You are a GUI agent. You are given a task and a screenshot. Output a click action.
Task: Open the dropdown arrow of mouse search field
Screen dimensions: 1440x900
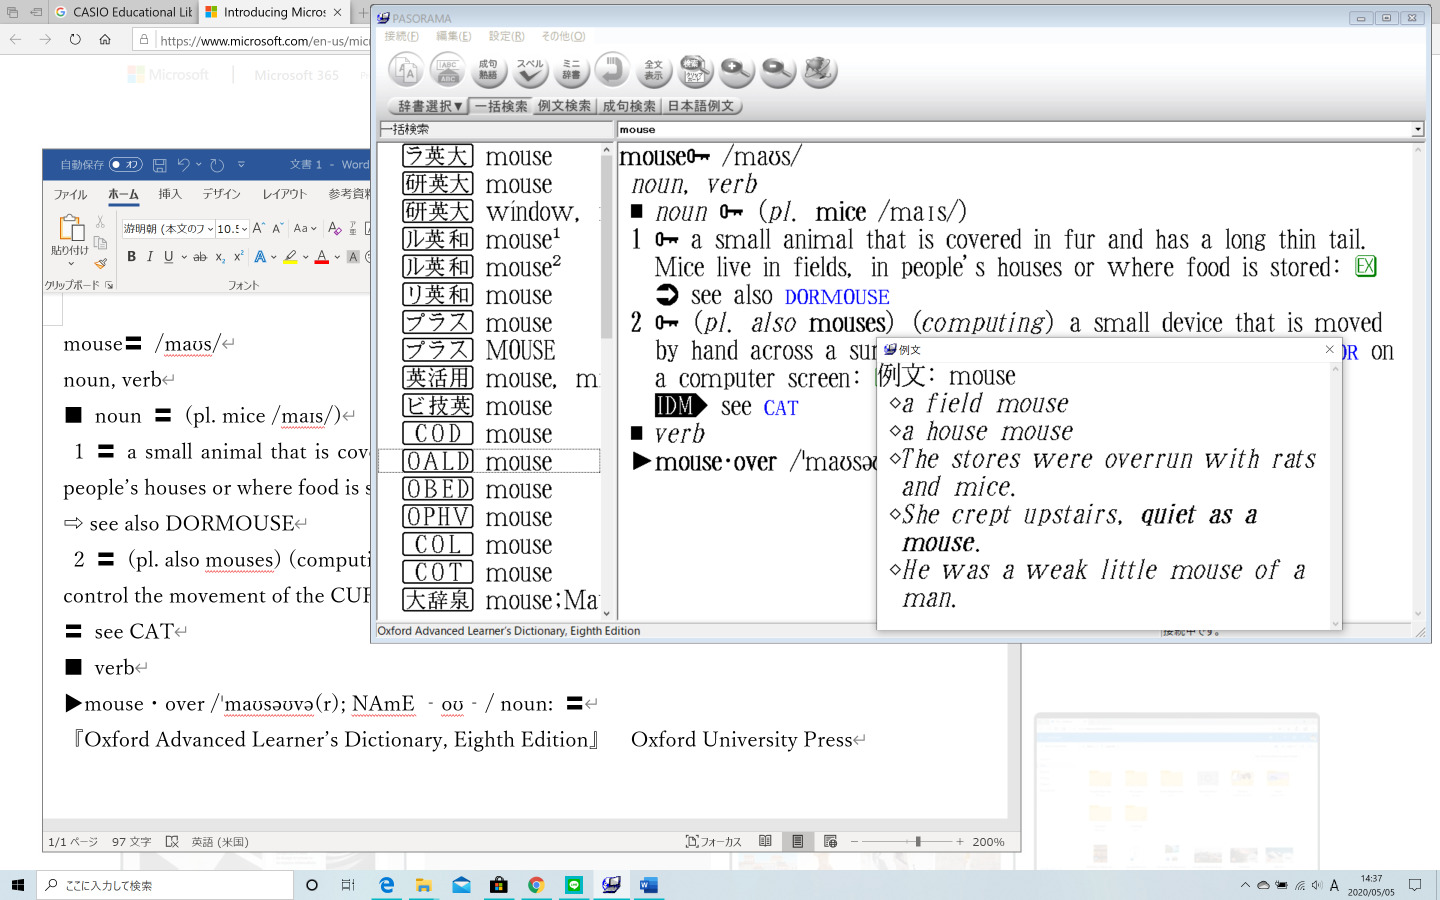1417,130
